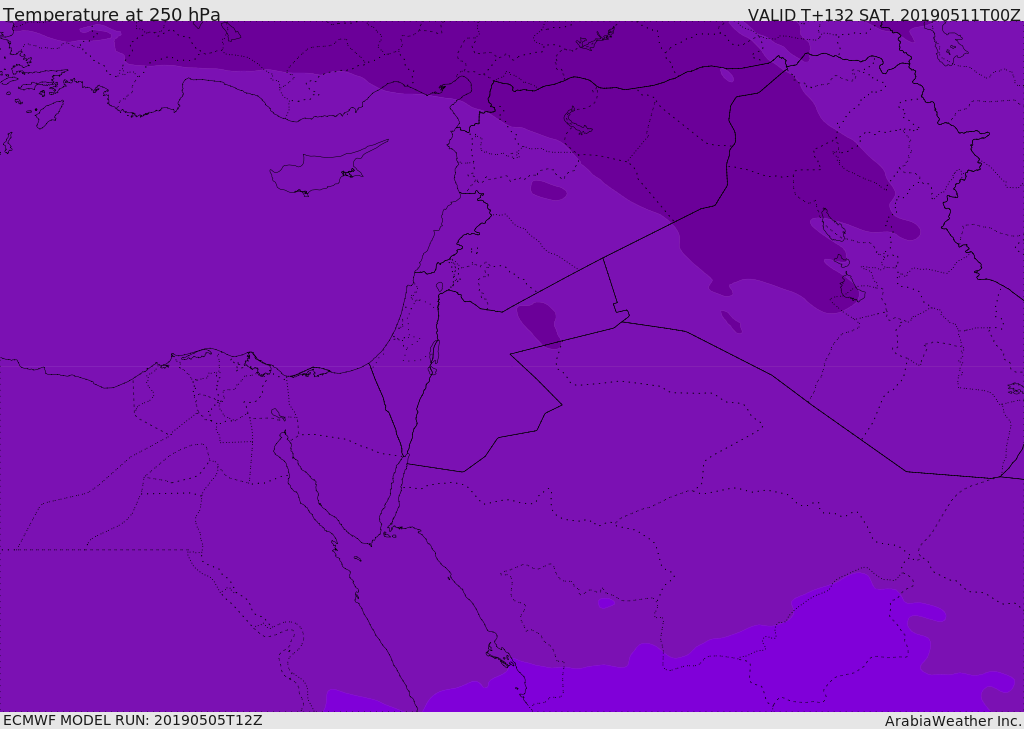This screenshot has width=1024, height=729.
Task: Click the small dark oval south of the dark band
Action: click(x=731, y=321)
